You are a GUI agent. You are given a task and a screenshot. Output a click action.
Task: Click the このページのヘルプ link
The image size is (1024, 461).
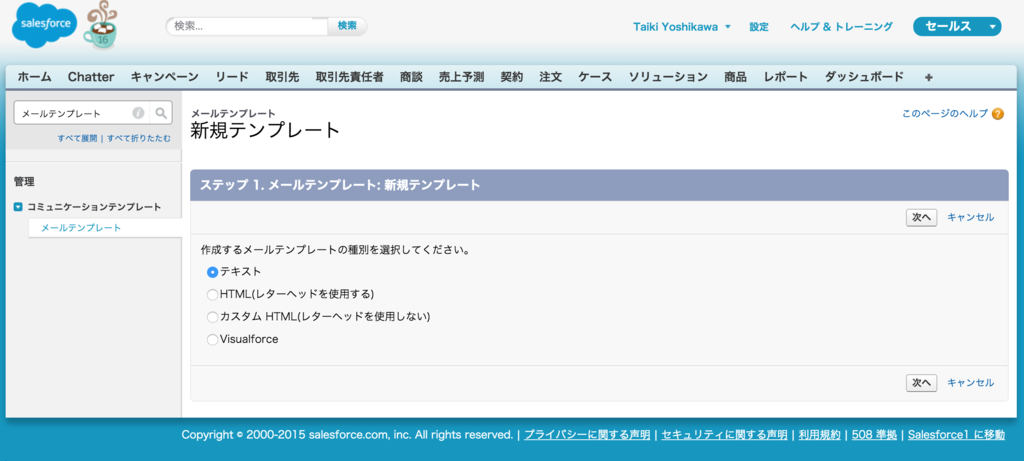945,114
